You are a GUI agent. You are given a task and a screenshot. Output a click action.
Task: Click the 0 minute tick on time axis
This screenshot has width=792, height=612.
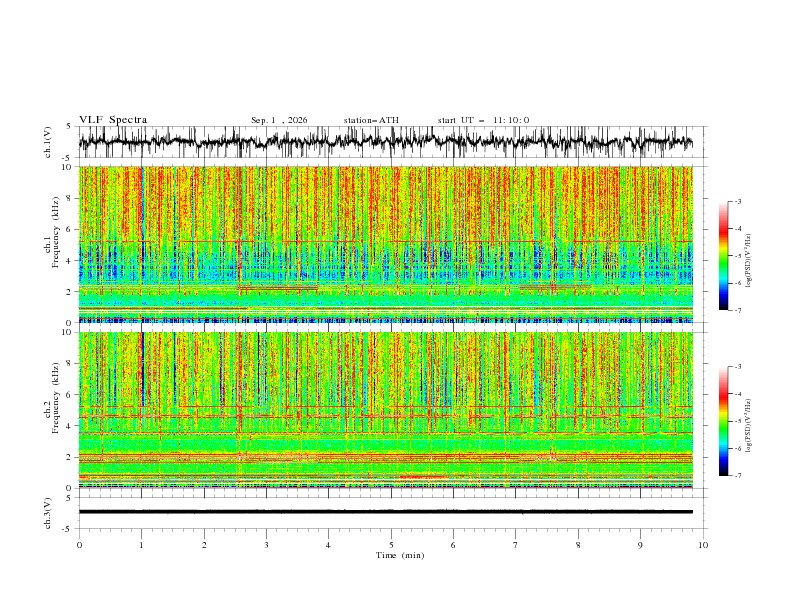point(79,545)
